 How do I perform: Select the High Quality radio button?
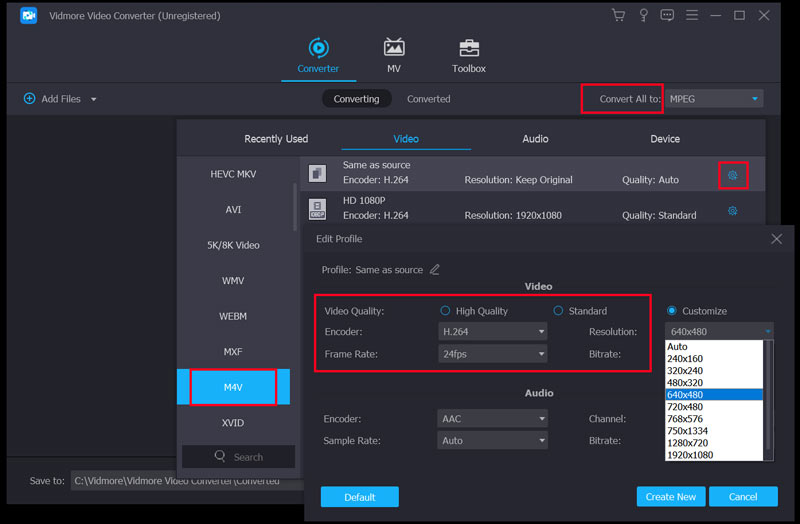tap(445, 311)
